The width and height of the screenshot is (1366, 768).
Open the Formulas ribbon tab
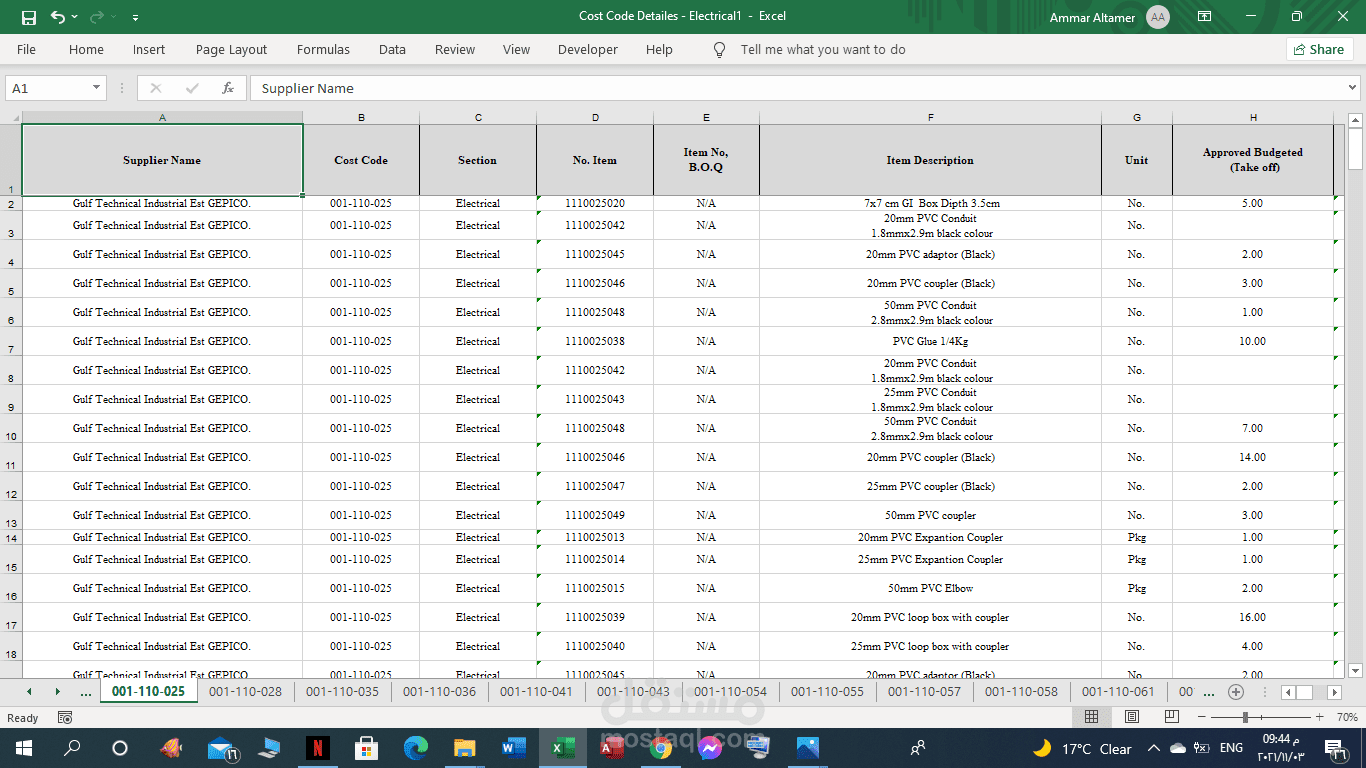[323, 49]
